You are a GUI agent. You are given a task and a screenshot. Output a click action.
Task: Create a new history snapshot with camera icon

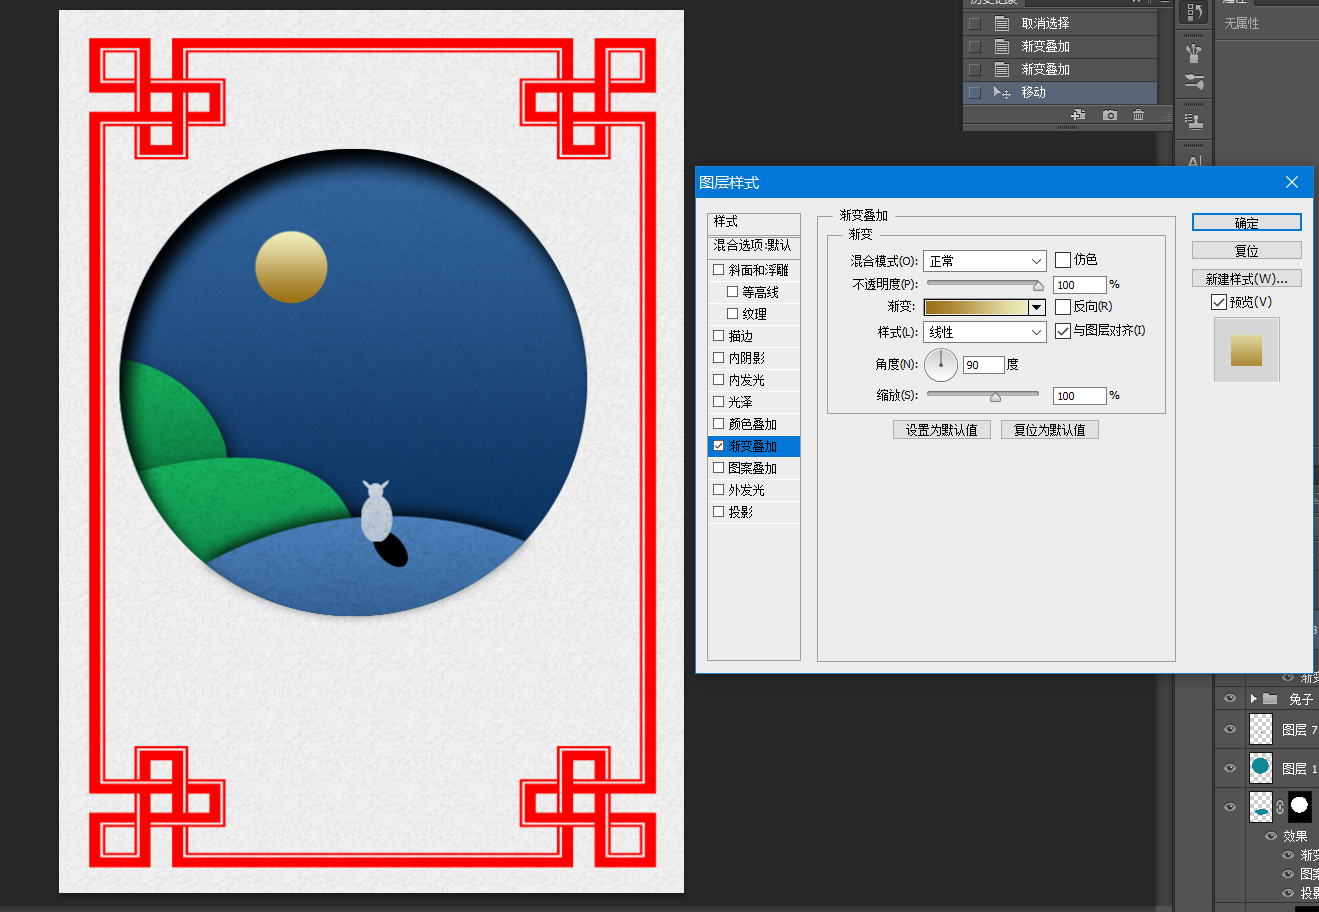(x=1110, y=115)
